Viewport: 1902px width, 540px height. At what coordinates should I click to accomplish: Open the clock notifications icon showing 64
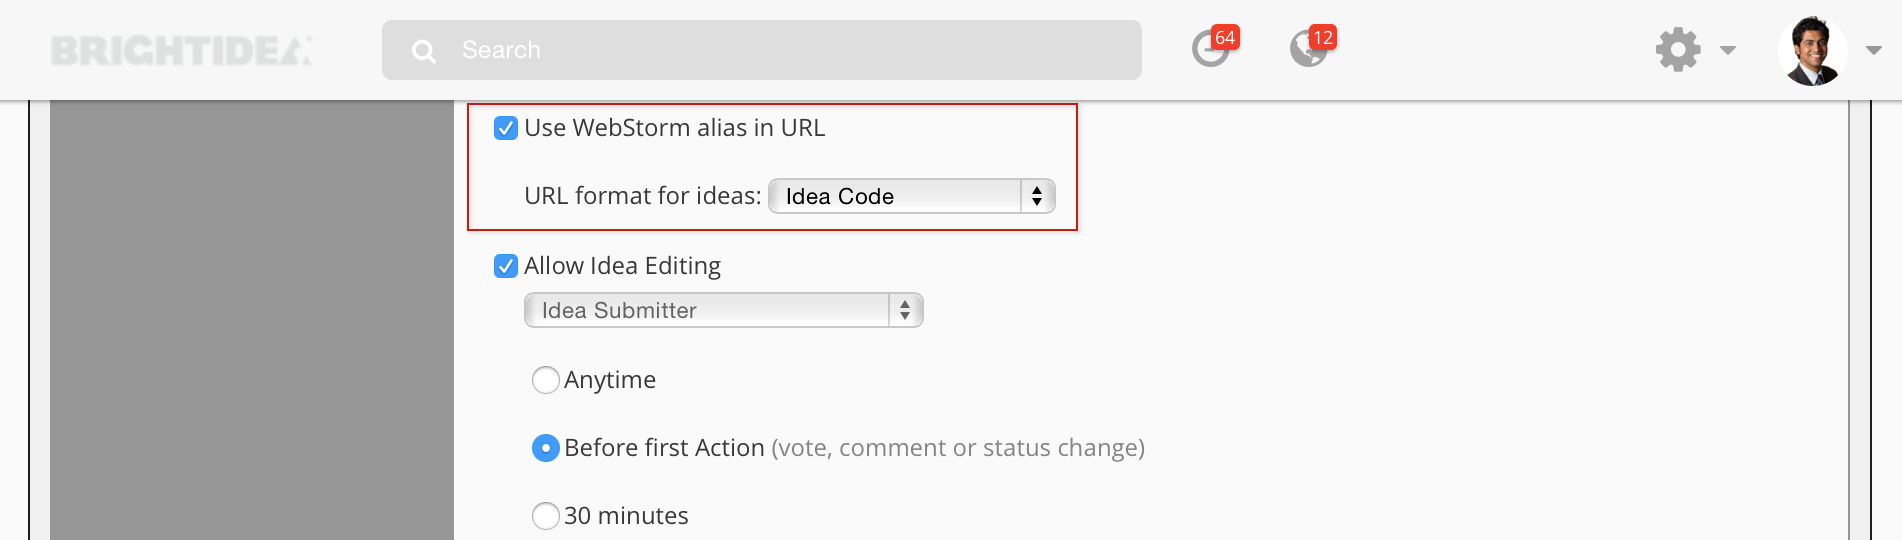[x=1210, y=49]
